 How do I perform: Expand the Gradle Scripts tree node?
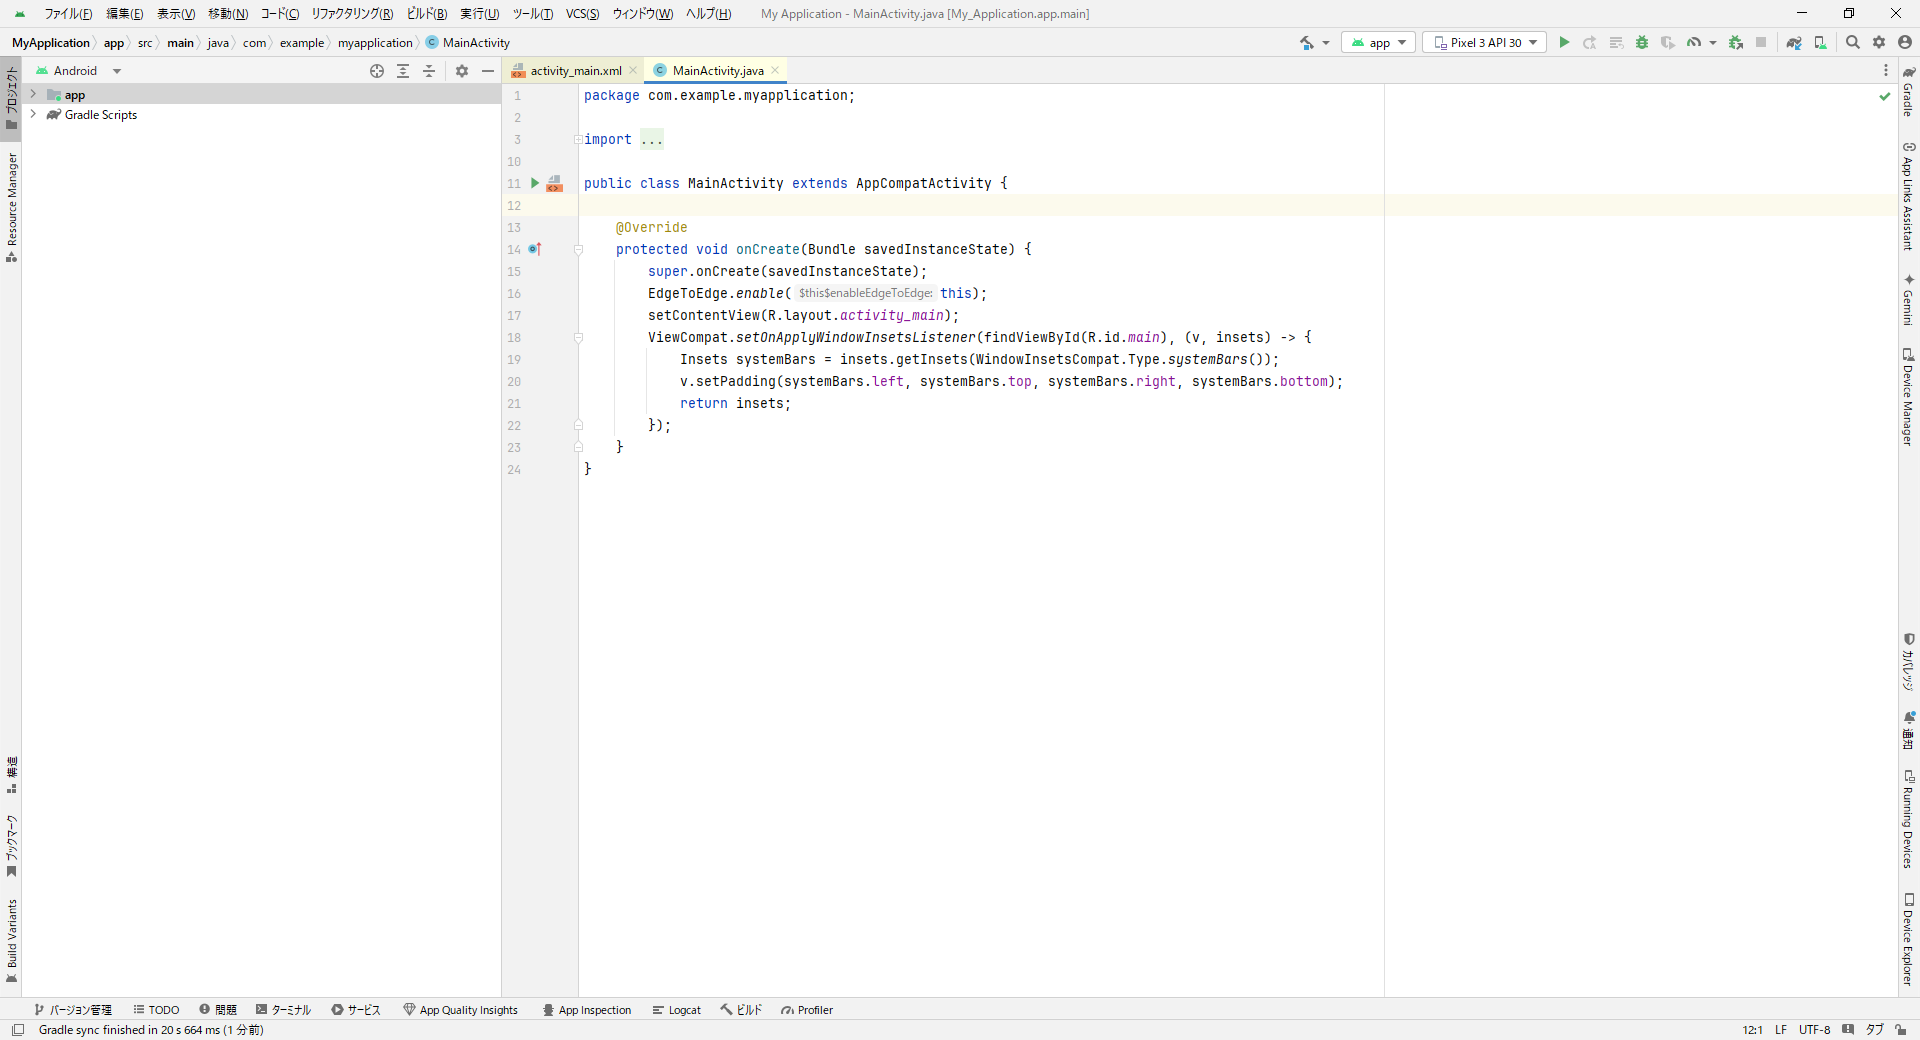(x=33, y=115)
